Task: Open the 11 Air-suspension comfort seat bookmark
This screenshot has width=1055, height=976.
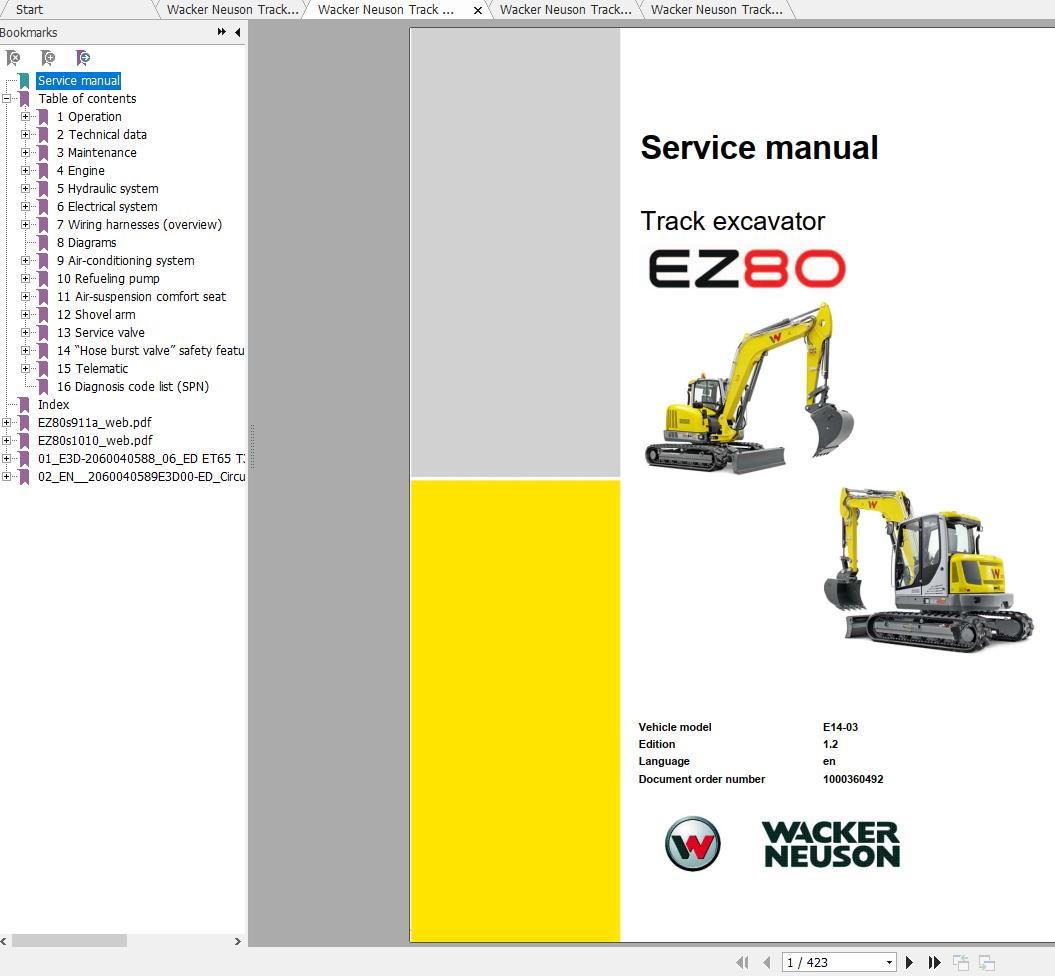Action: pyautogui.click(x=141, y=297)
